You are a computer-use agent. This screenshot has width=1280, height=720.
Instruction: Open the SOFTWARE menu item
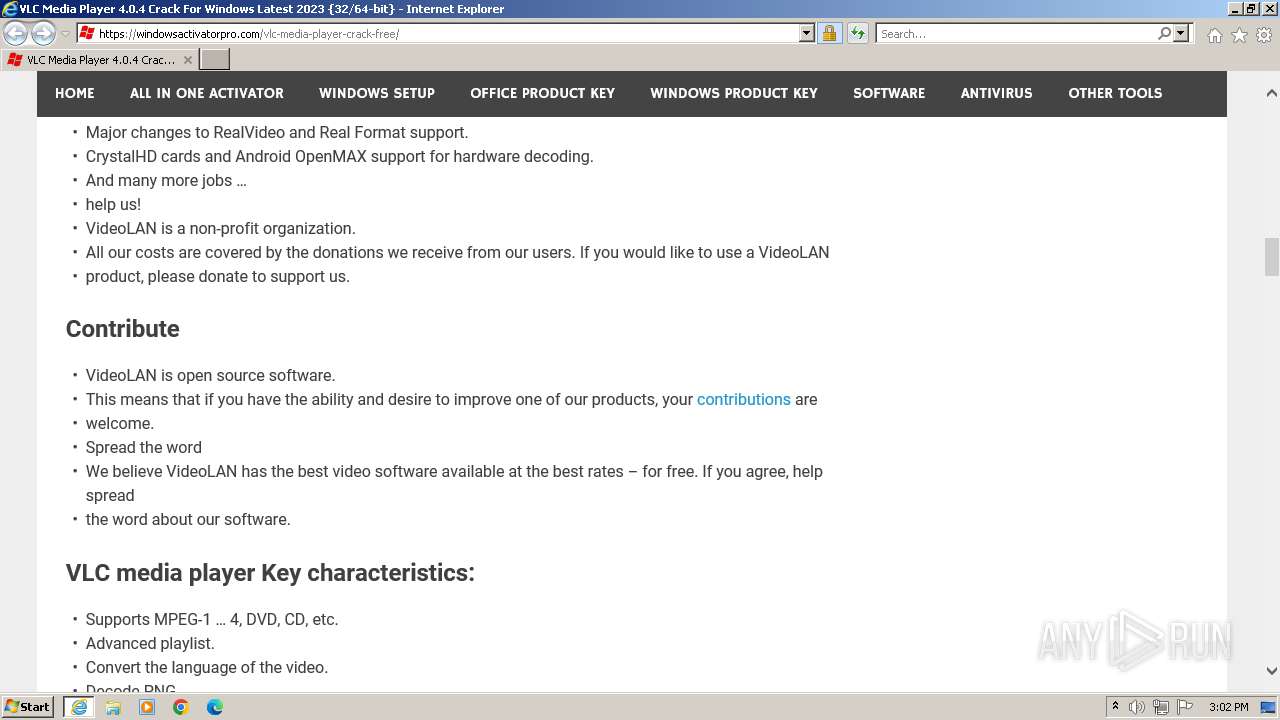click(x=889, y=93)
